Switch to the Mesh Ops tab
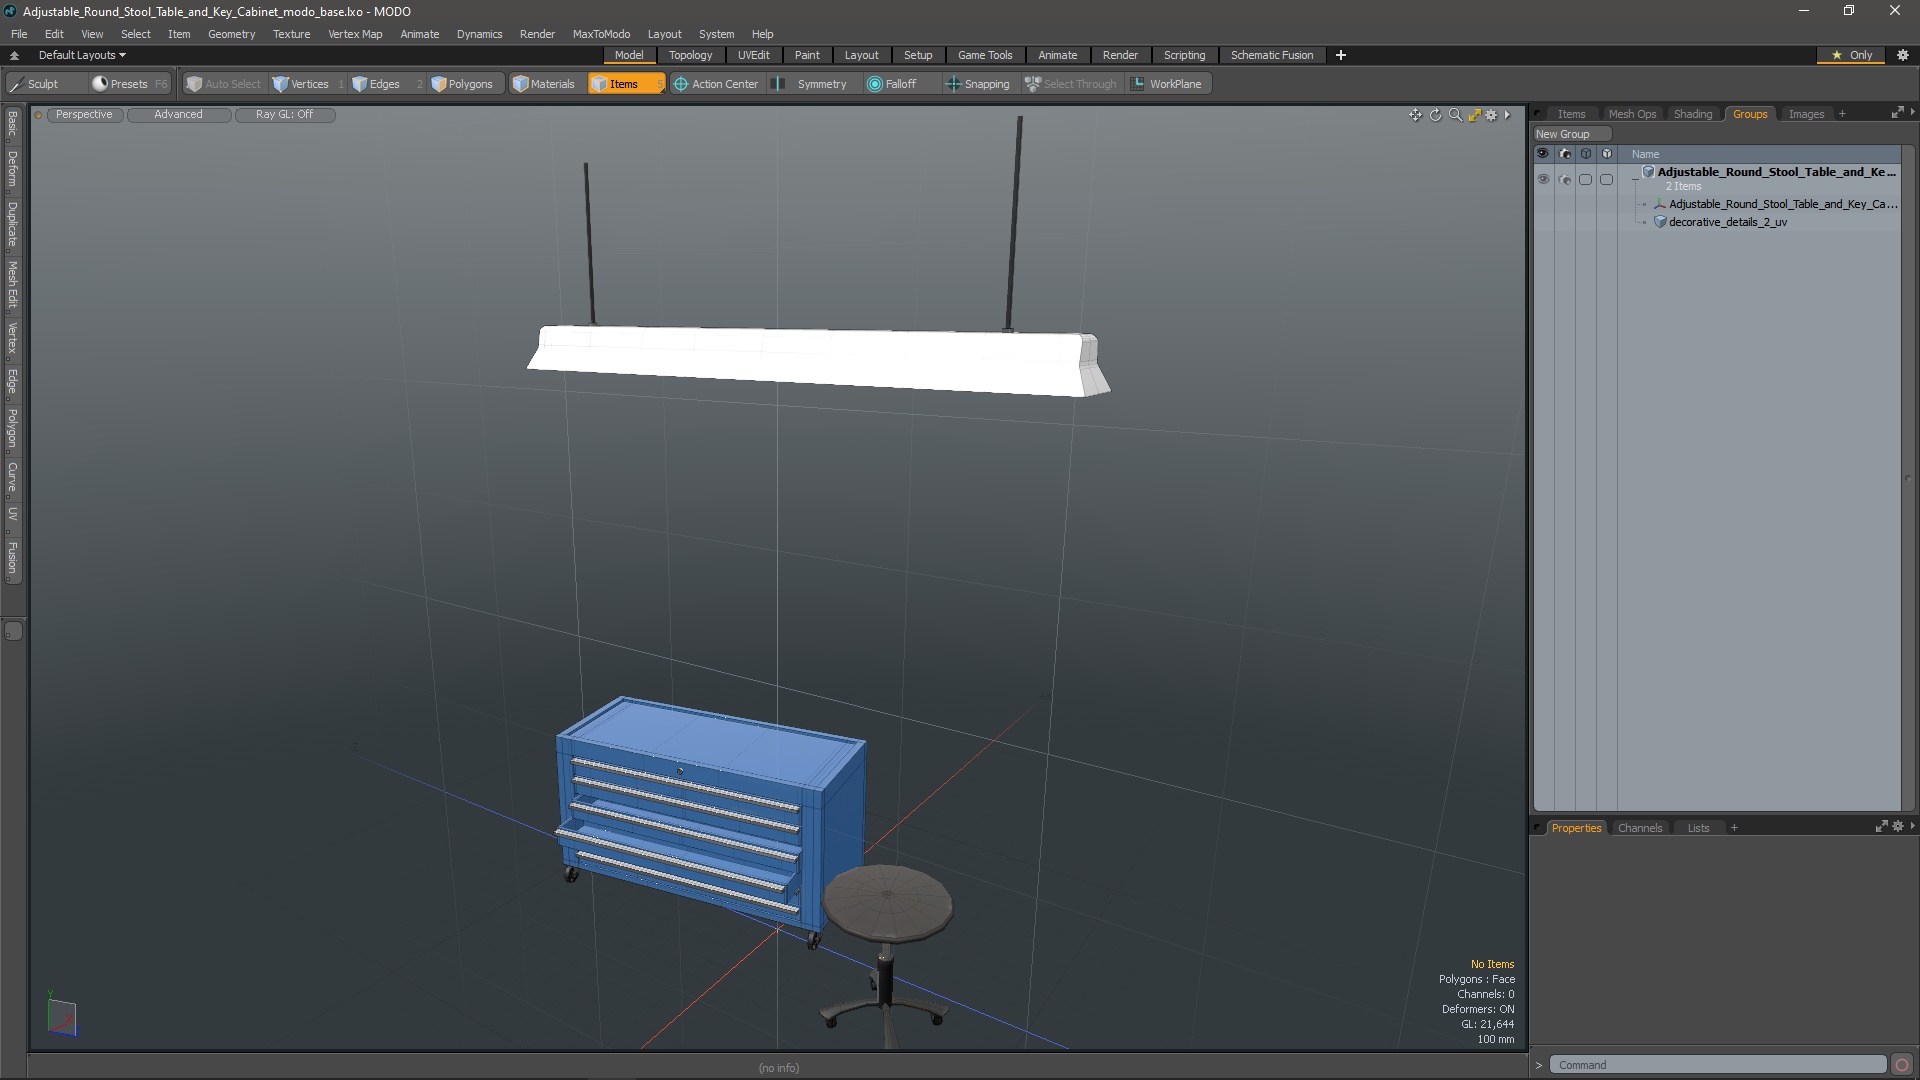1920x1080 pixels. tap(1631, 114)
